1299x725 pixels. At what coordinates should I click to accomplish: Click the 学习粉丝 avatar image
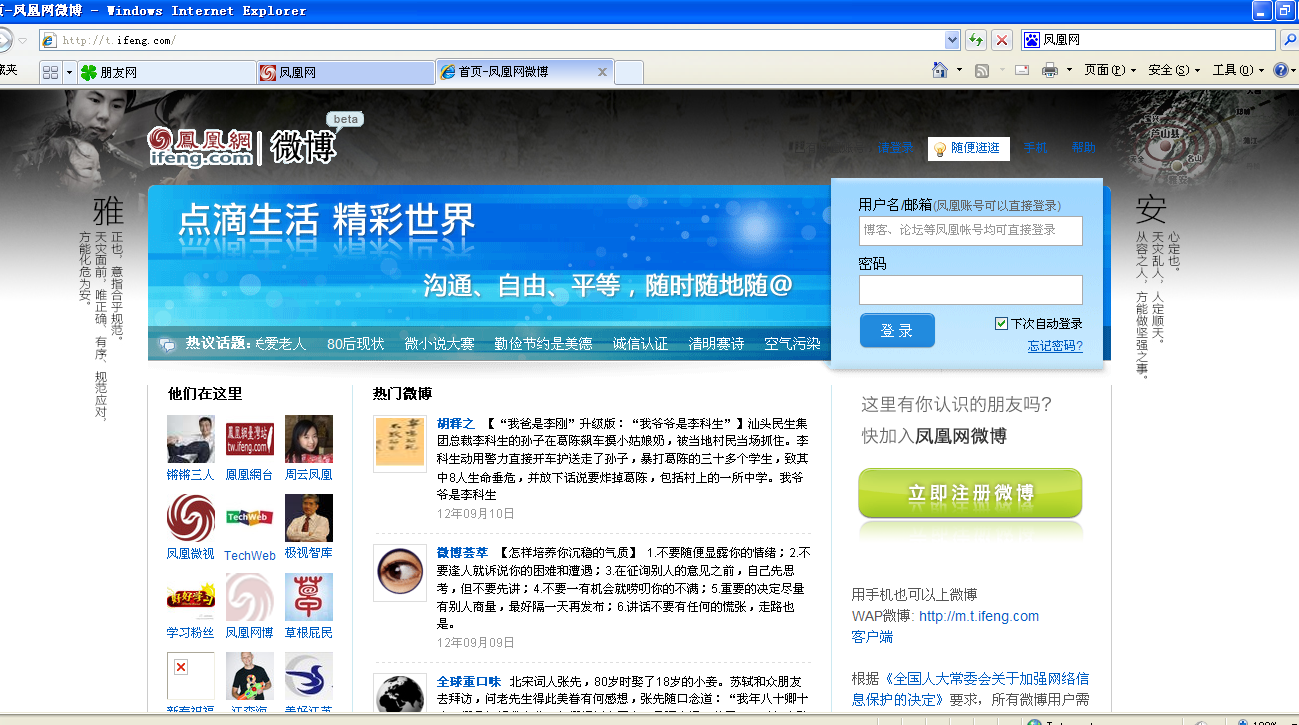pyautogui.click(x=190, y=597)
